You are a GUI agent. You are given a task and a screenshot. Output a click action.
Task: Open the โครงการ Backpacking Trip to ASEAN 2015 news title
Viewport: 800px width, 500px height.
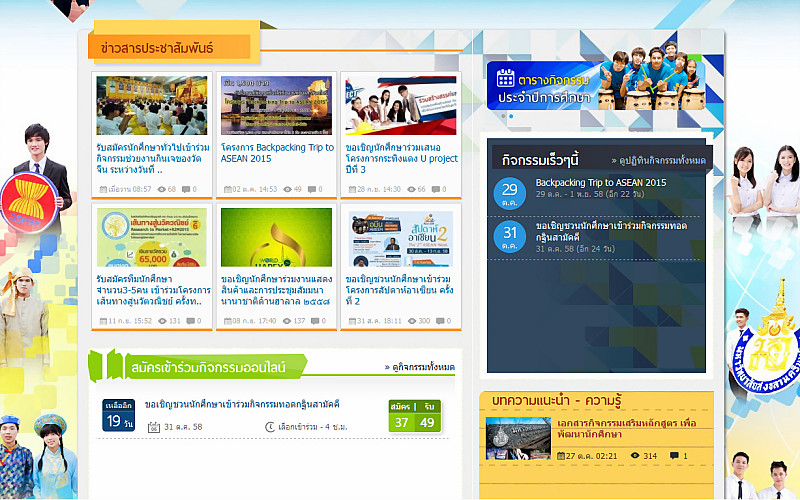[277, 152]
